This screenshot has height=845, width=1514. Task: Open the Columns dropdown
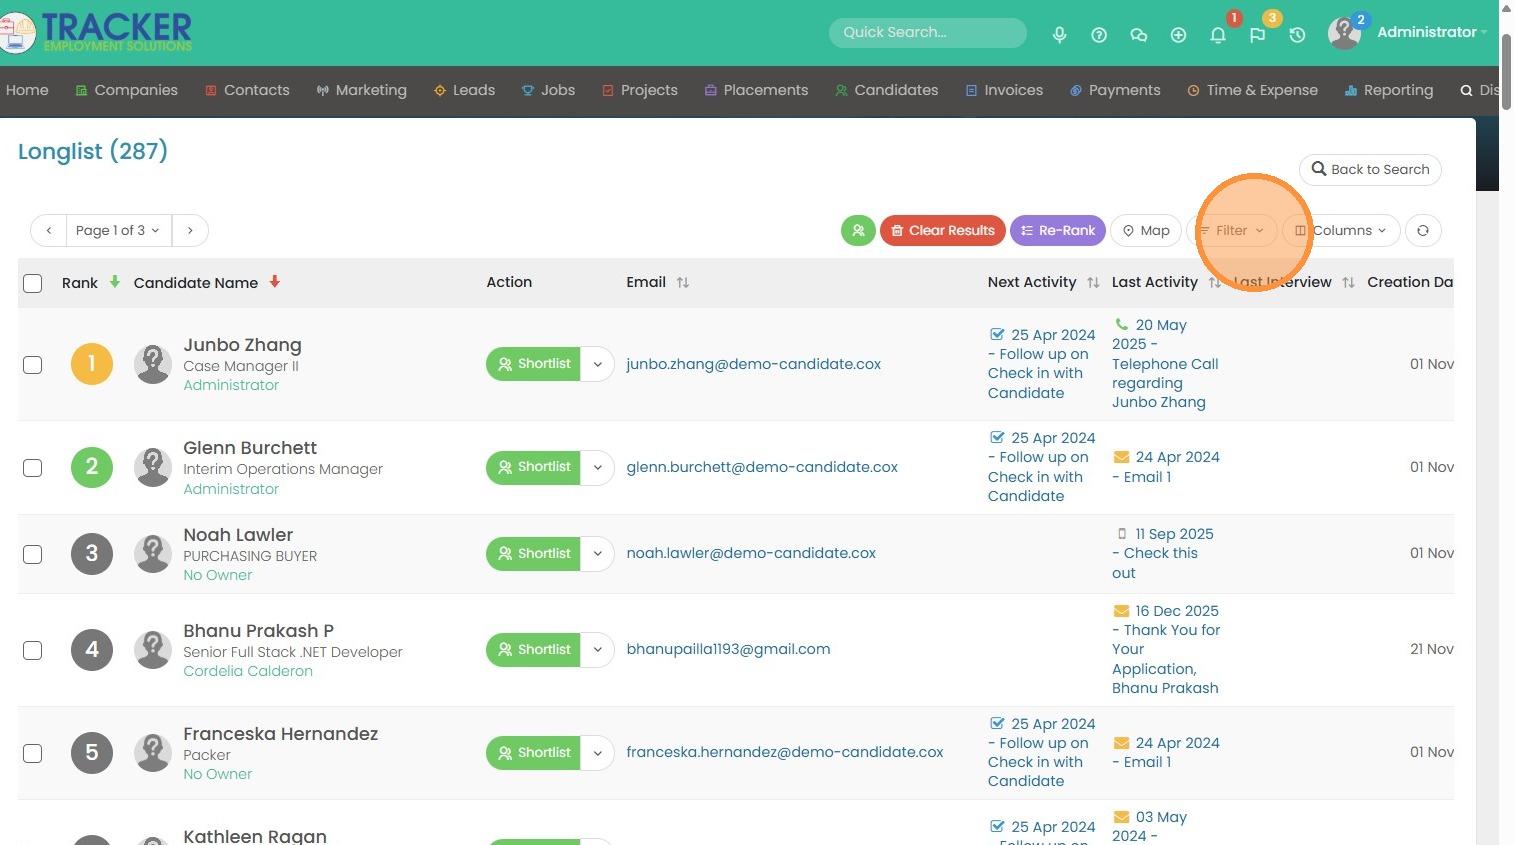click(x=1340, y=231)
